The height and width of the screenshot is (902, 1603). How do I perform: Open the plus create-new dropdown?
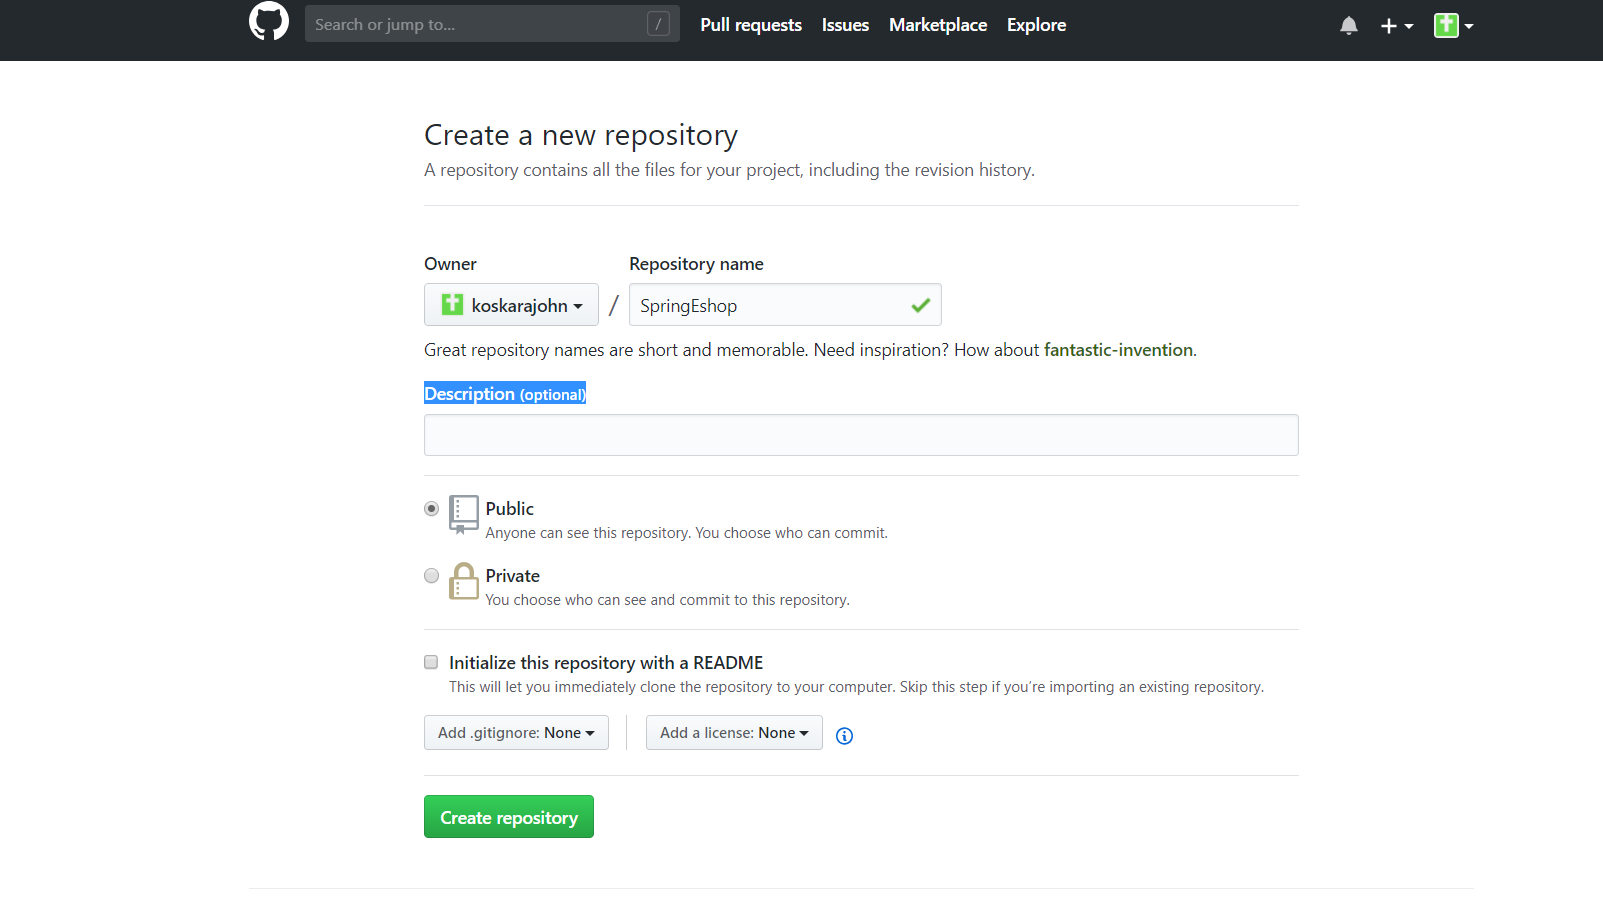tap(1397, 26)
